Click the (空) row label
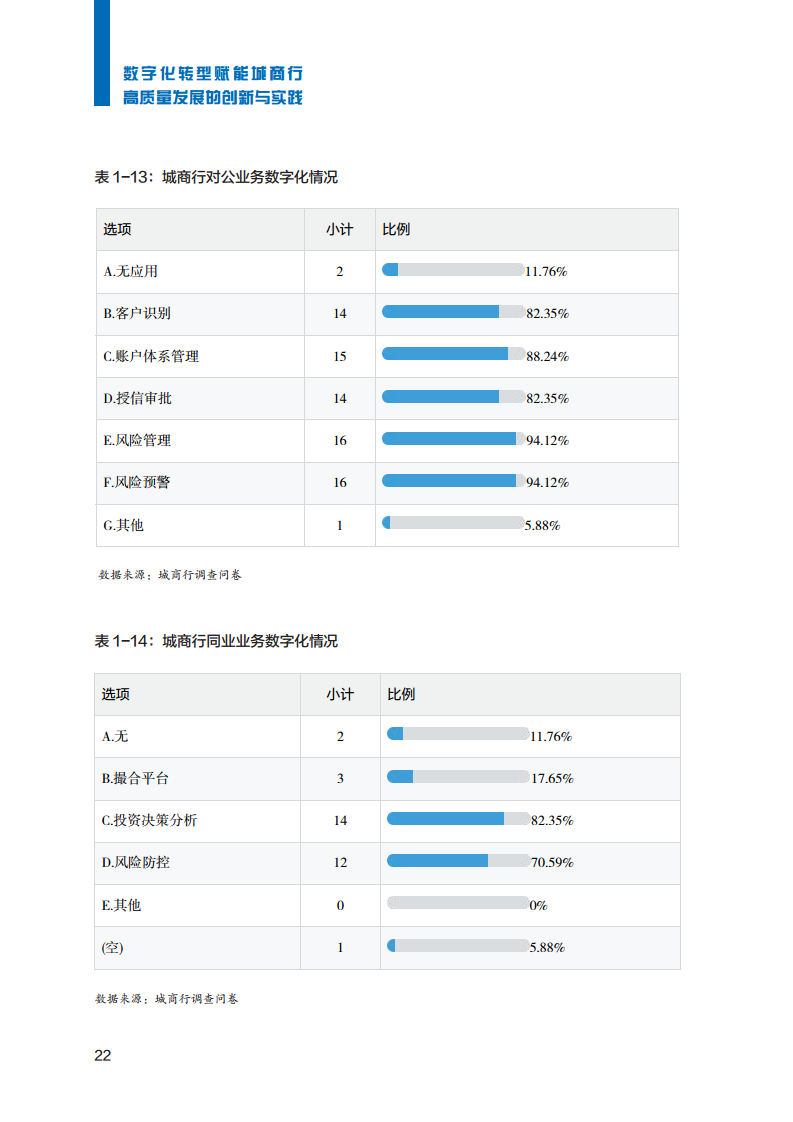The image size is (793, 1122). coord(112,947)
